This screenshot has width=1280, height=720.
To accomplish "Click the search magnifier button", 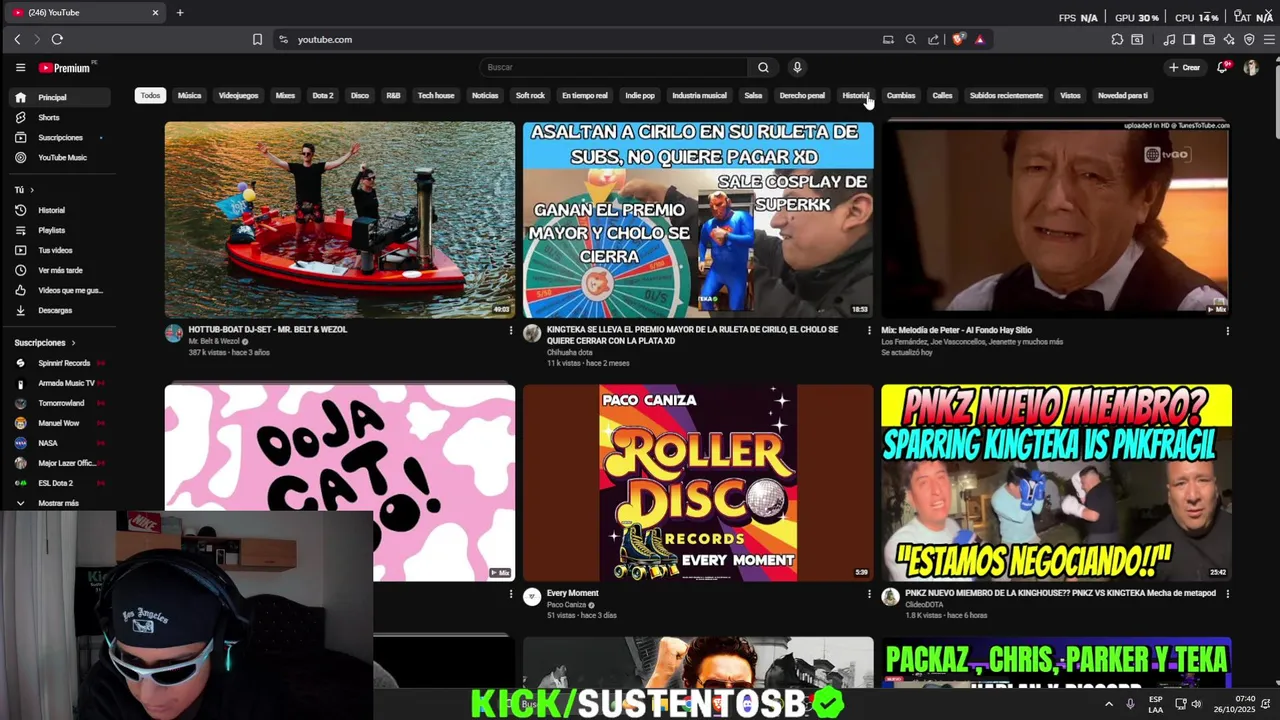I will 763,67.
